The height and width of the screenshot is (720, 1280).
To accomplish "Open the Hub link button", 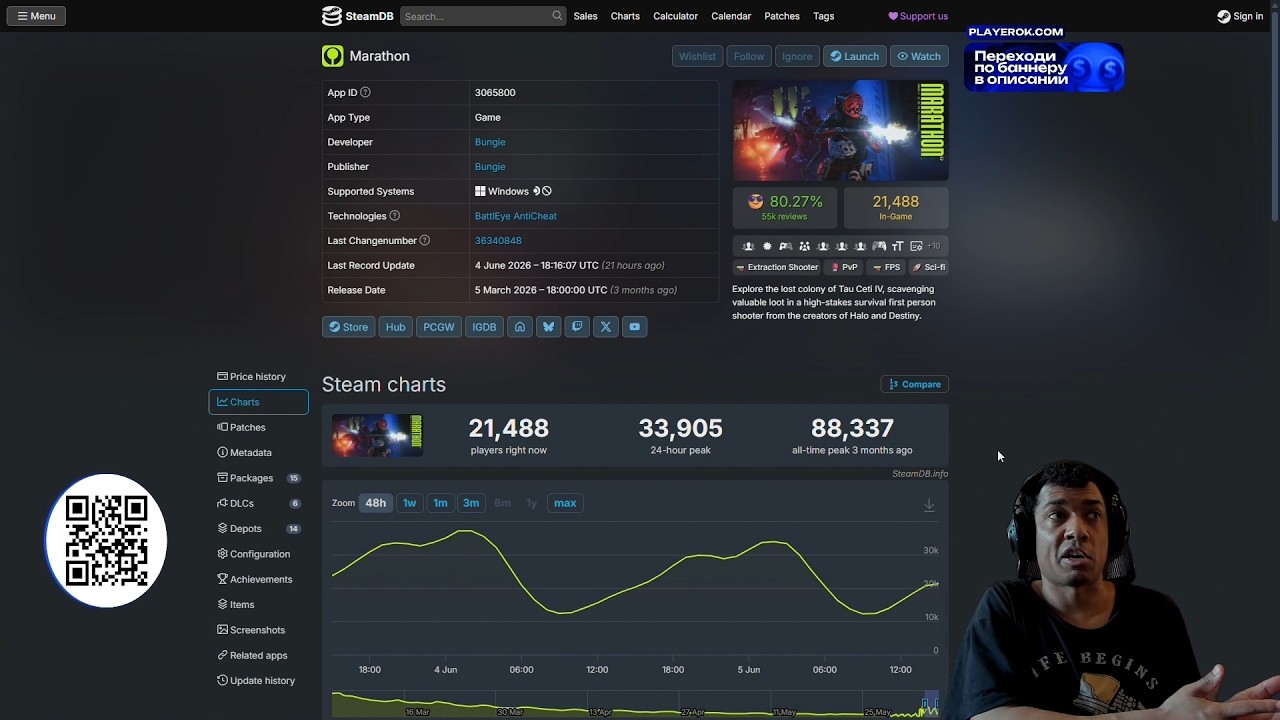I will pos(396,327).
